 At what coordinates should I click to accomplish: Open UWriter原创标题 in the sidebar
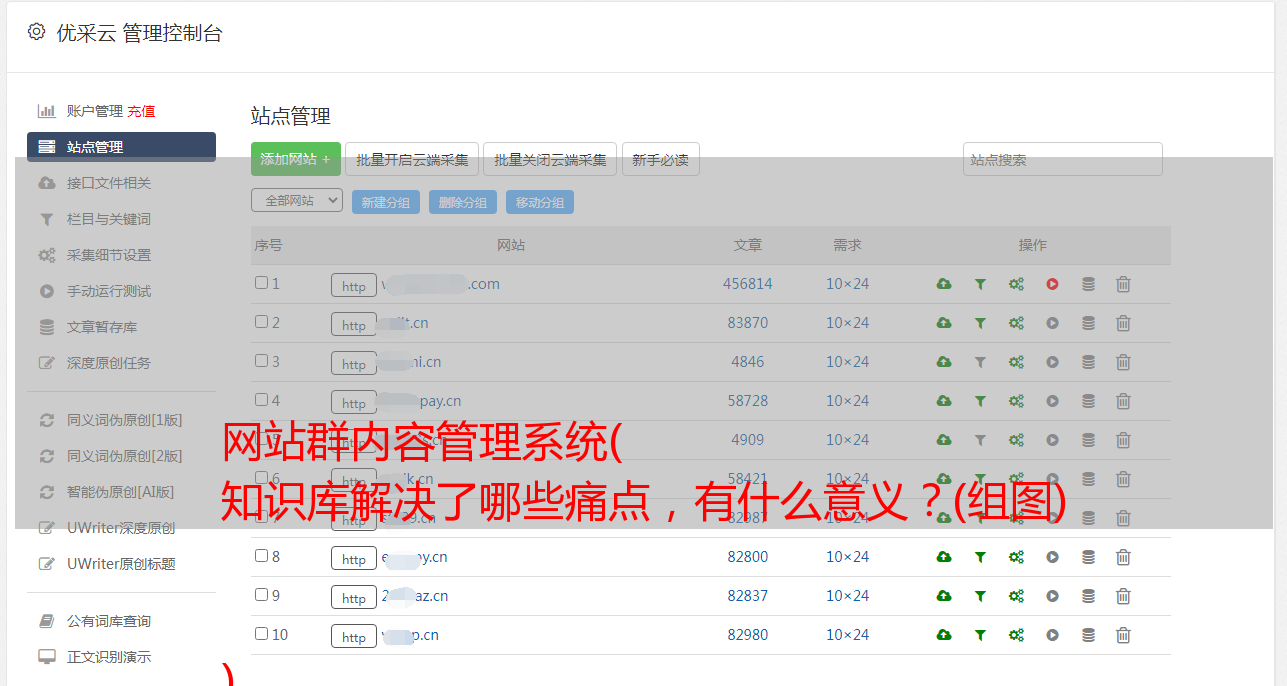click(x=121, y=564)
